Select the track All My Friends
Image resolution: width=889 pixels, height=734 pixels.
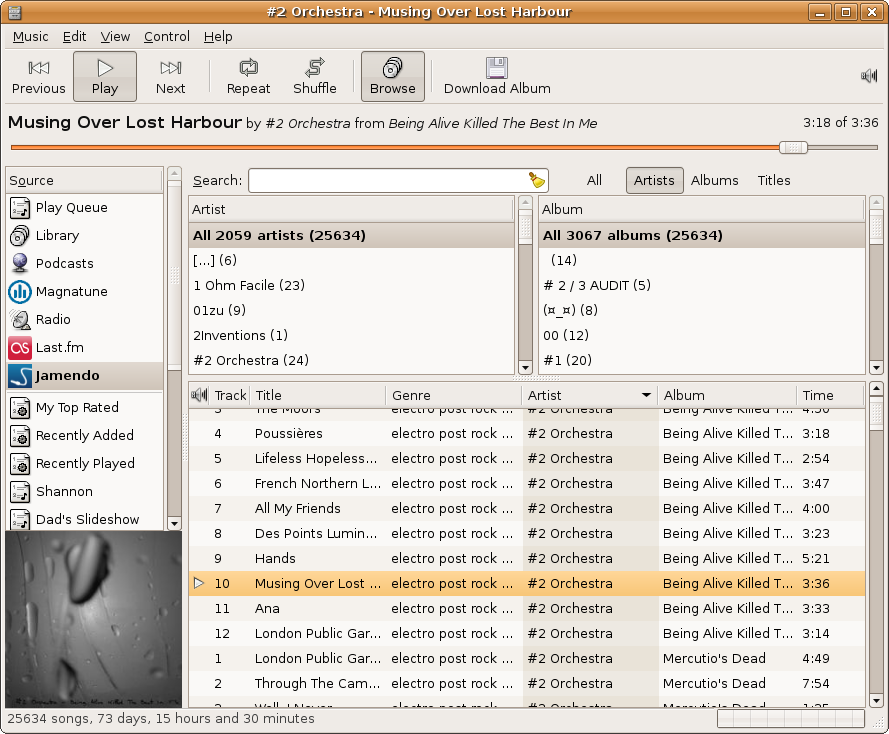tap(527, 508)
